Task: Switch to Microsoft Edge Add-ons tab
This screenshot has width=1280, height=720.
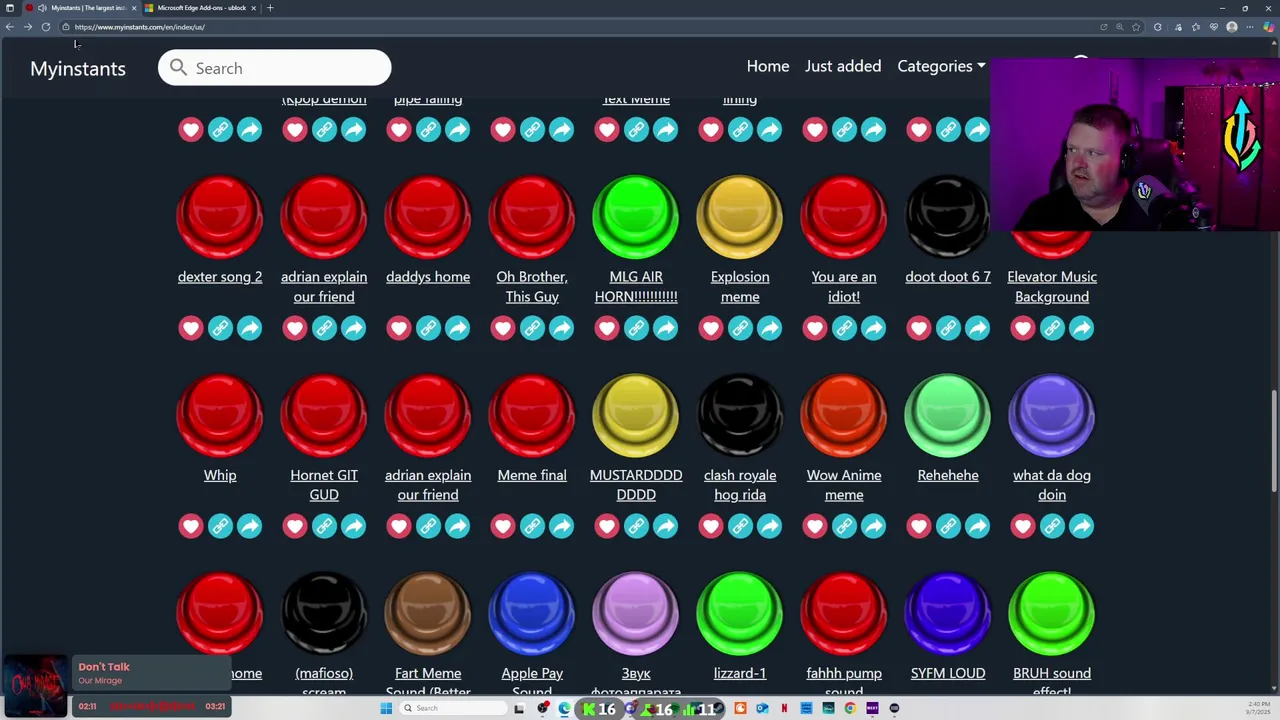Action: [x=201, y=8]
